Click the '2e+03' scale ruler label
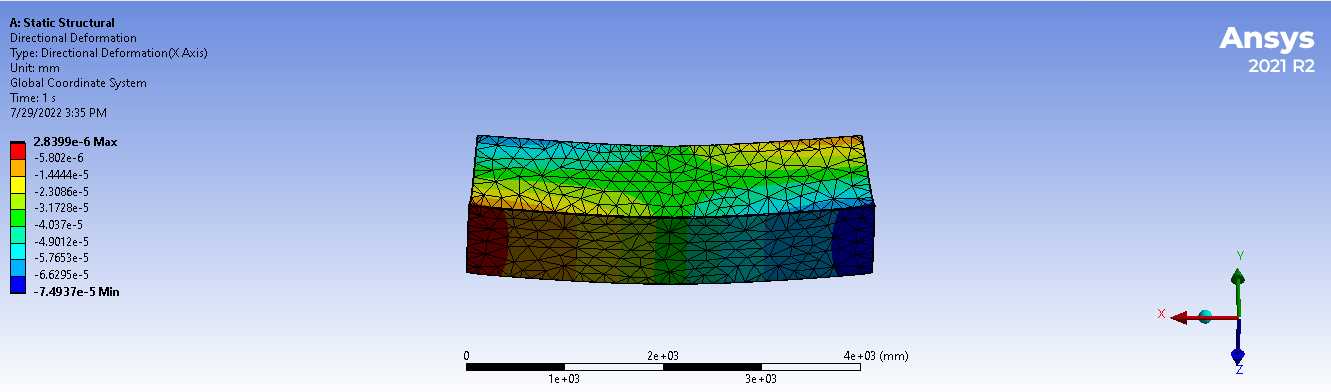Image resolution: width=1331 pixels, height=392 pixels. click(x=664, y=356)
